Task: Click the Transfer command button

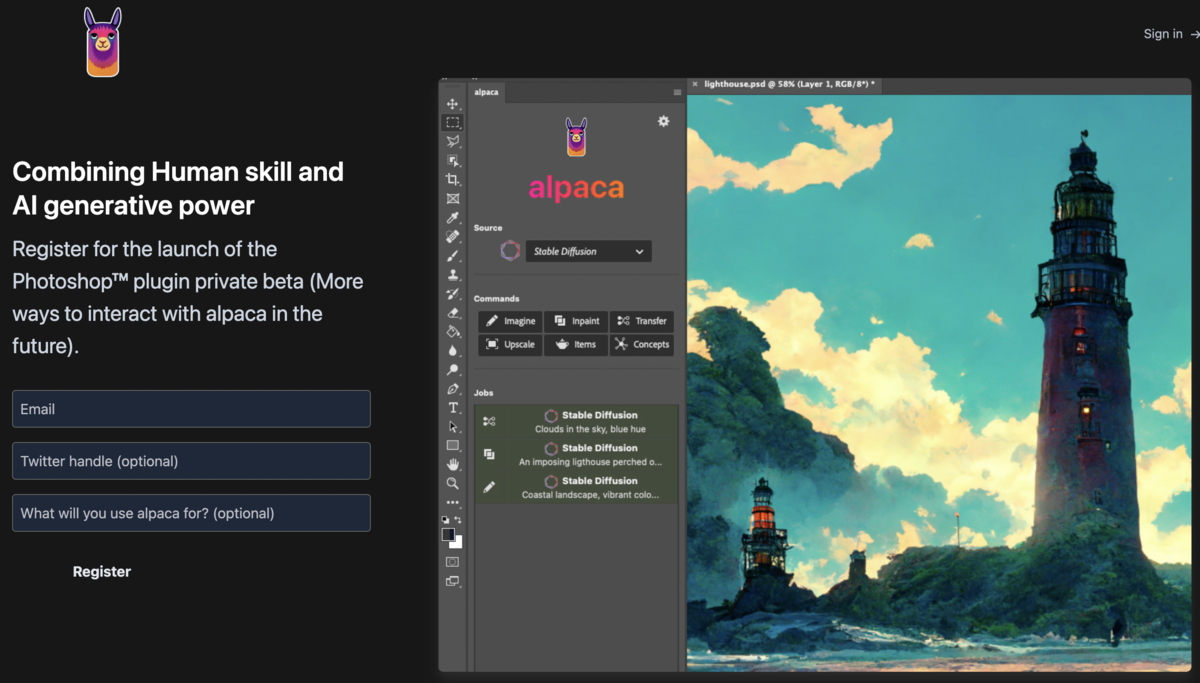Action: tap(642, 321)
